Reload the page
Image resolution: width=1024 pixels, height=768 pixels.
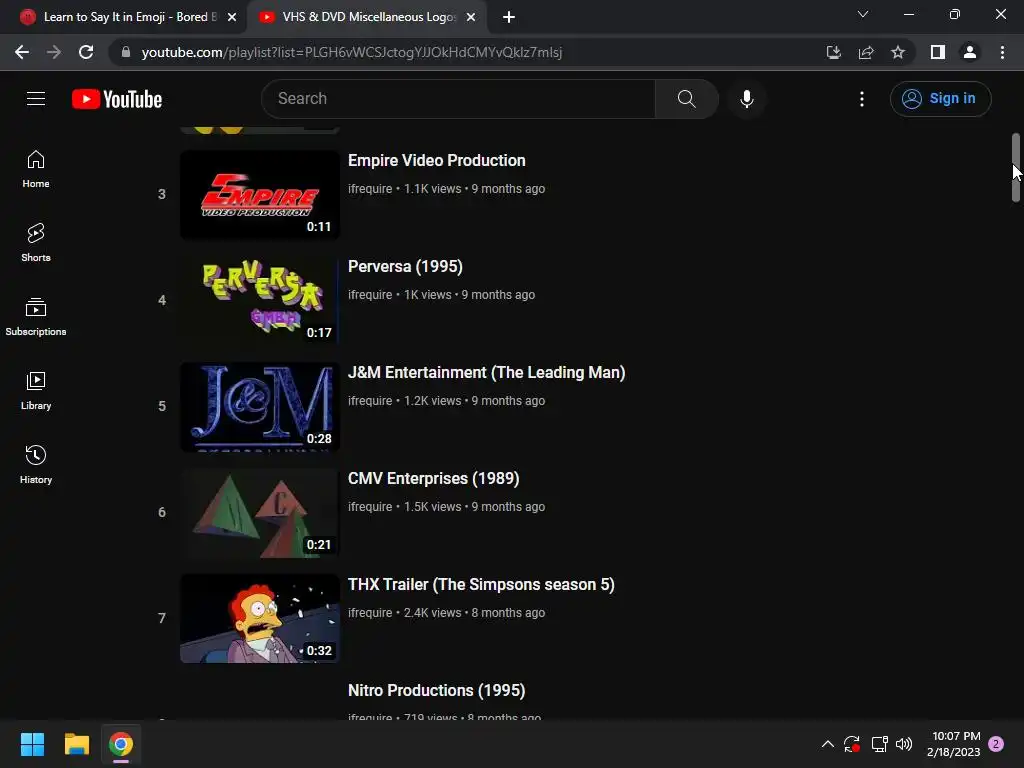pyautogui.click(x=86, y=52)
